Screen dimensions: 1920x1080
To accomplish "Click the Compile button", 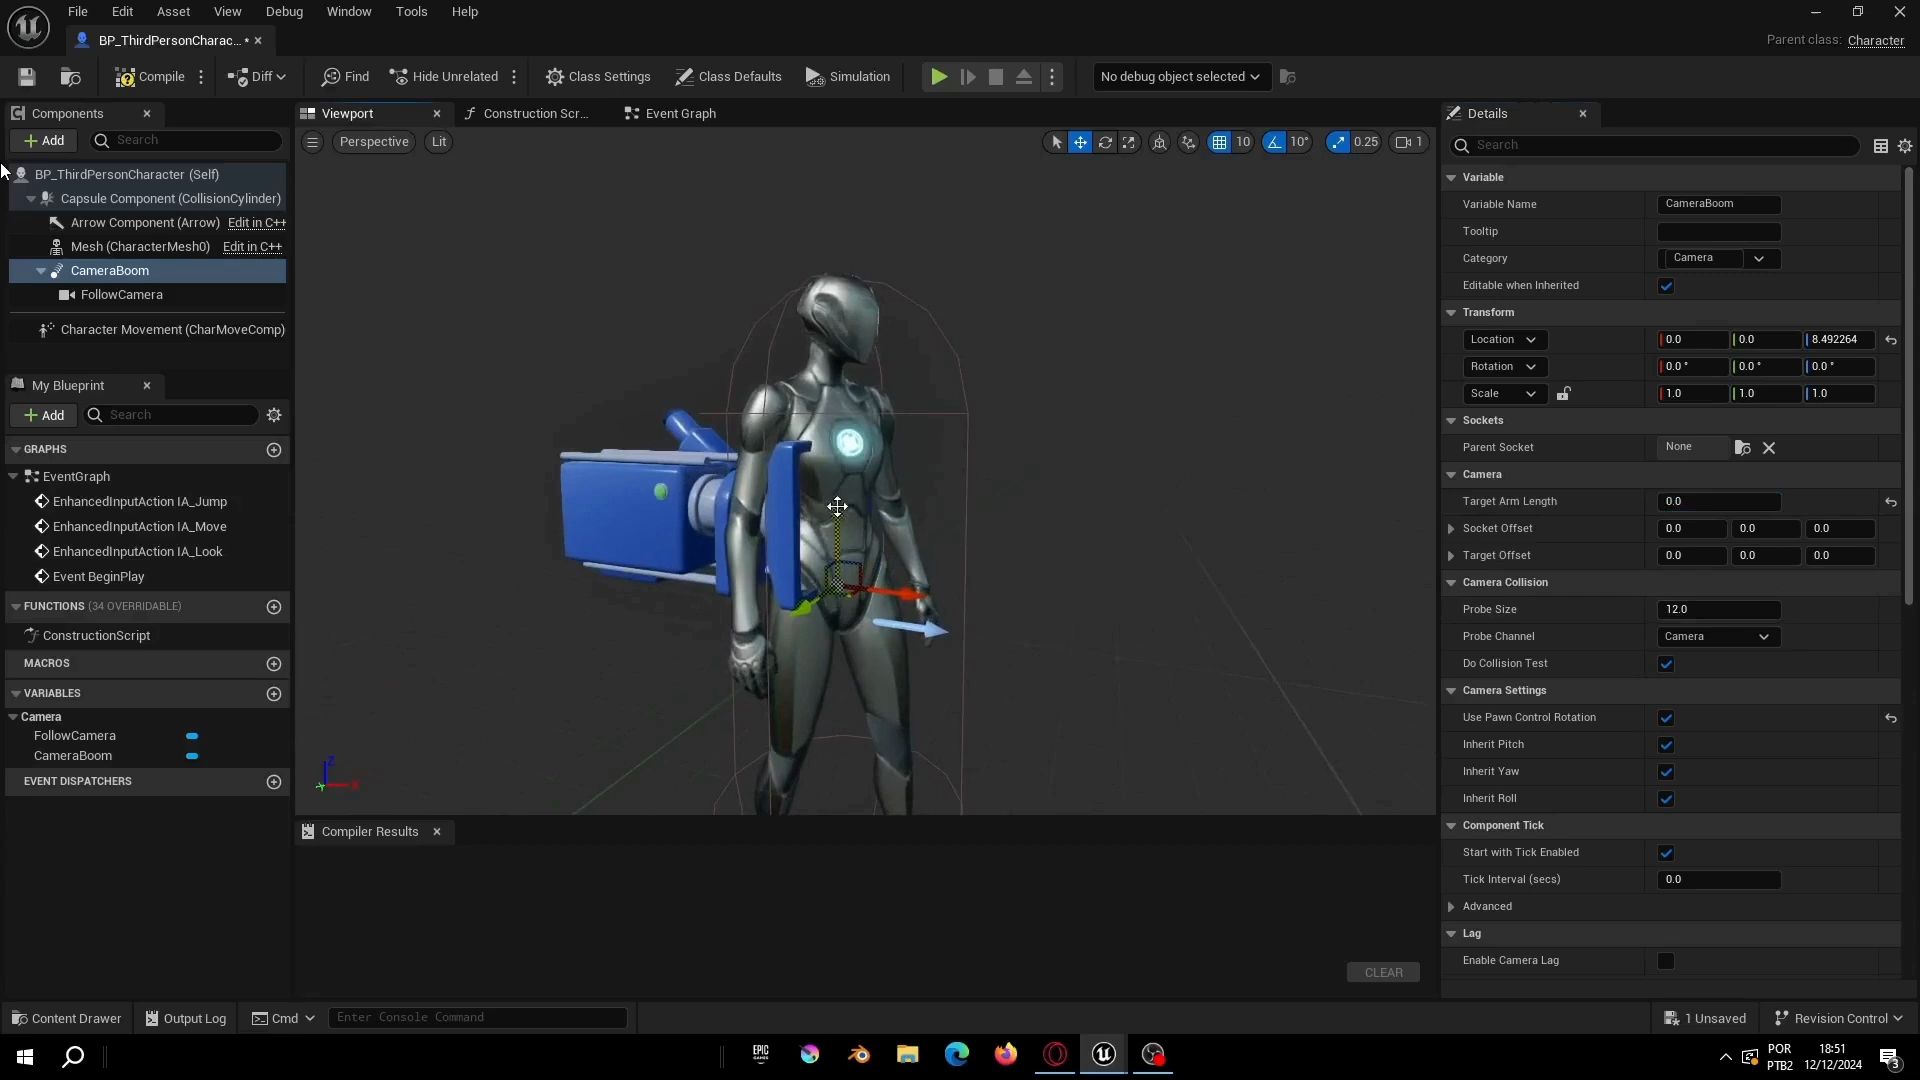I will click(x=150, y=77).
